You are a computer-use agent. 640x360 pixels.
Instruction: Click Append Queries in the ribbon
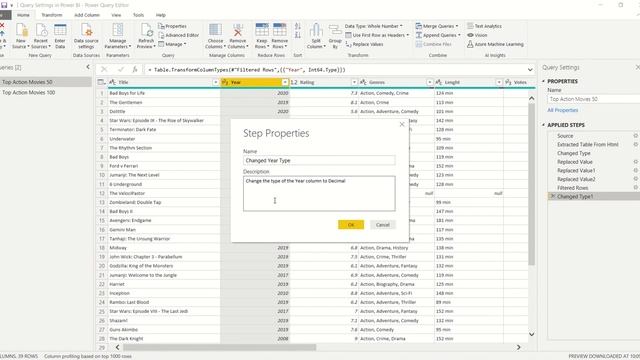438,35
